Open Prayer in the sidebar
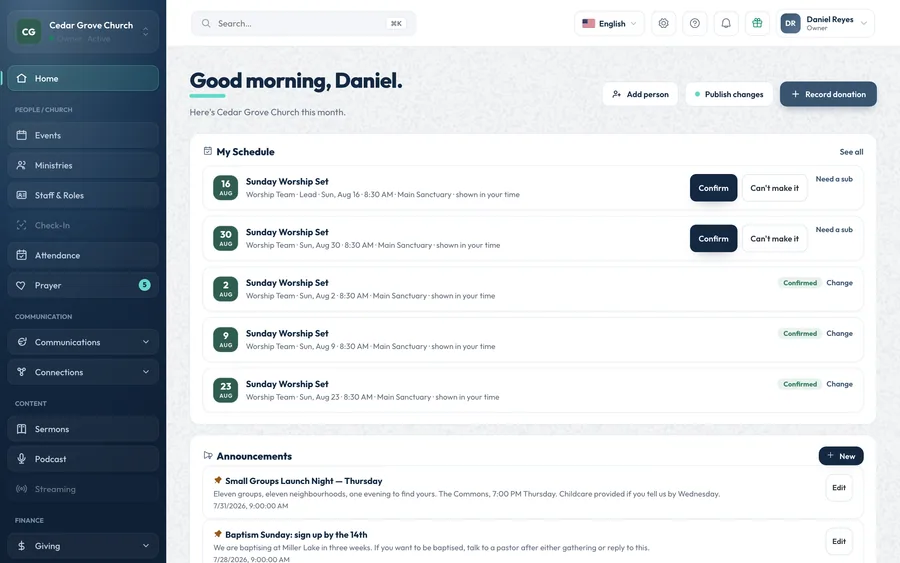The image size is (900, 563). 83,285
